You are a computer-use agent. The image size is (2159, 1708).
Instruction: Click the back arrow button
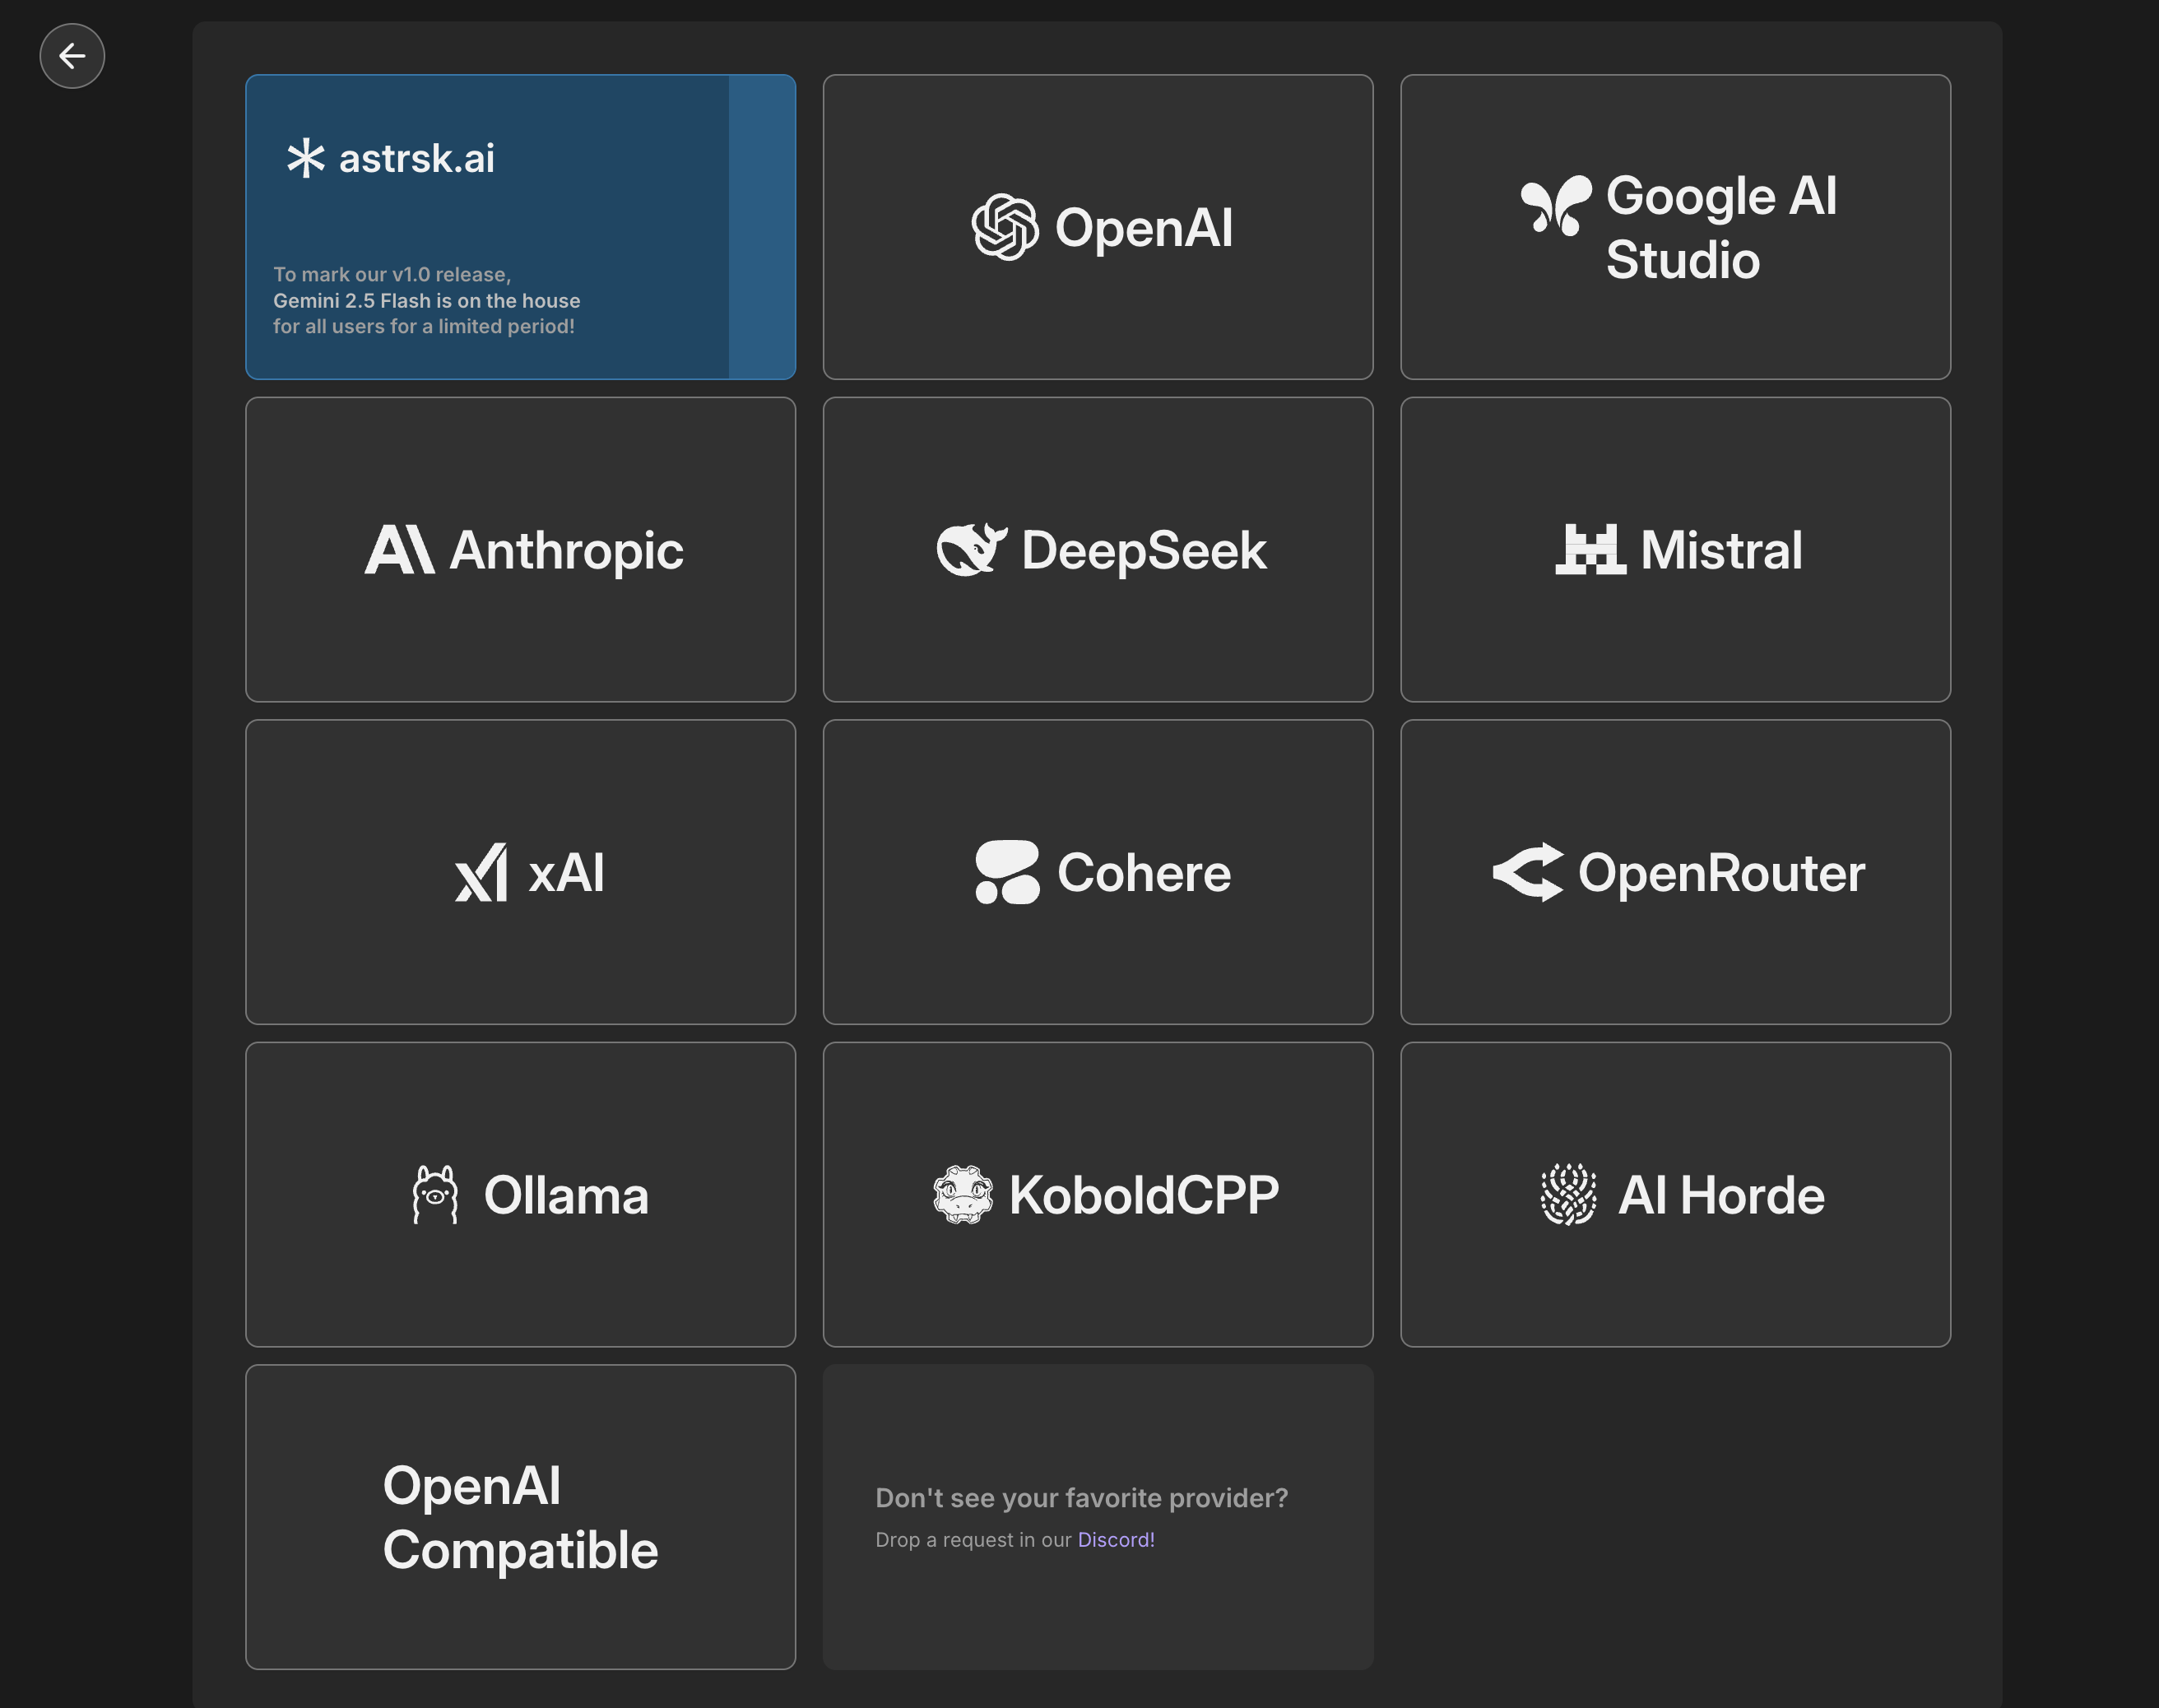[x=72, y=56]
